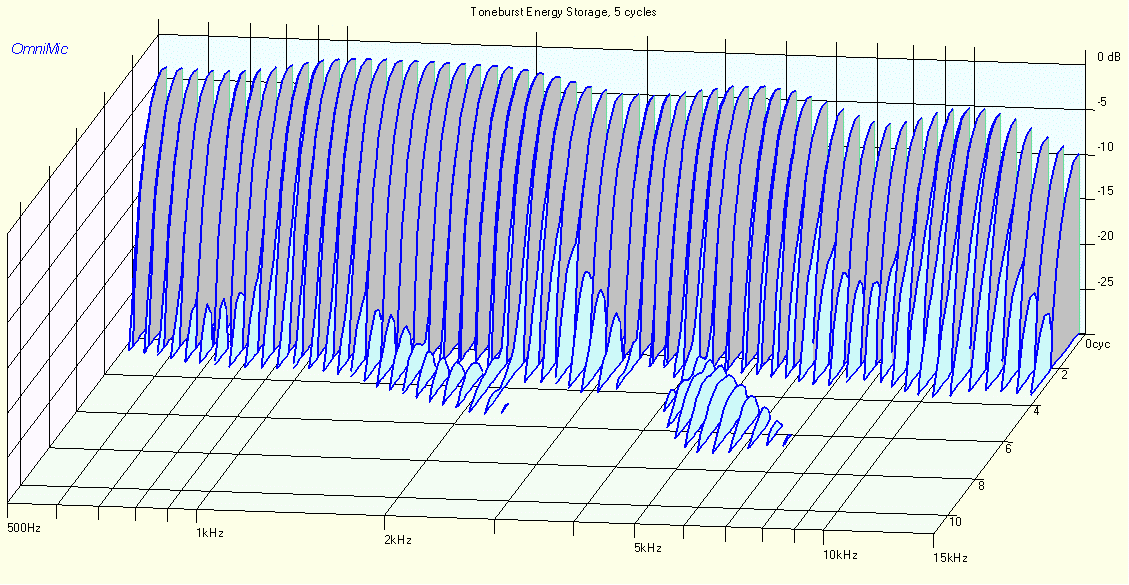Click the 10 cycles axis label
Viewport: 1129px width, 585px height.
955,521
